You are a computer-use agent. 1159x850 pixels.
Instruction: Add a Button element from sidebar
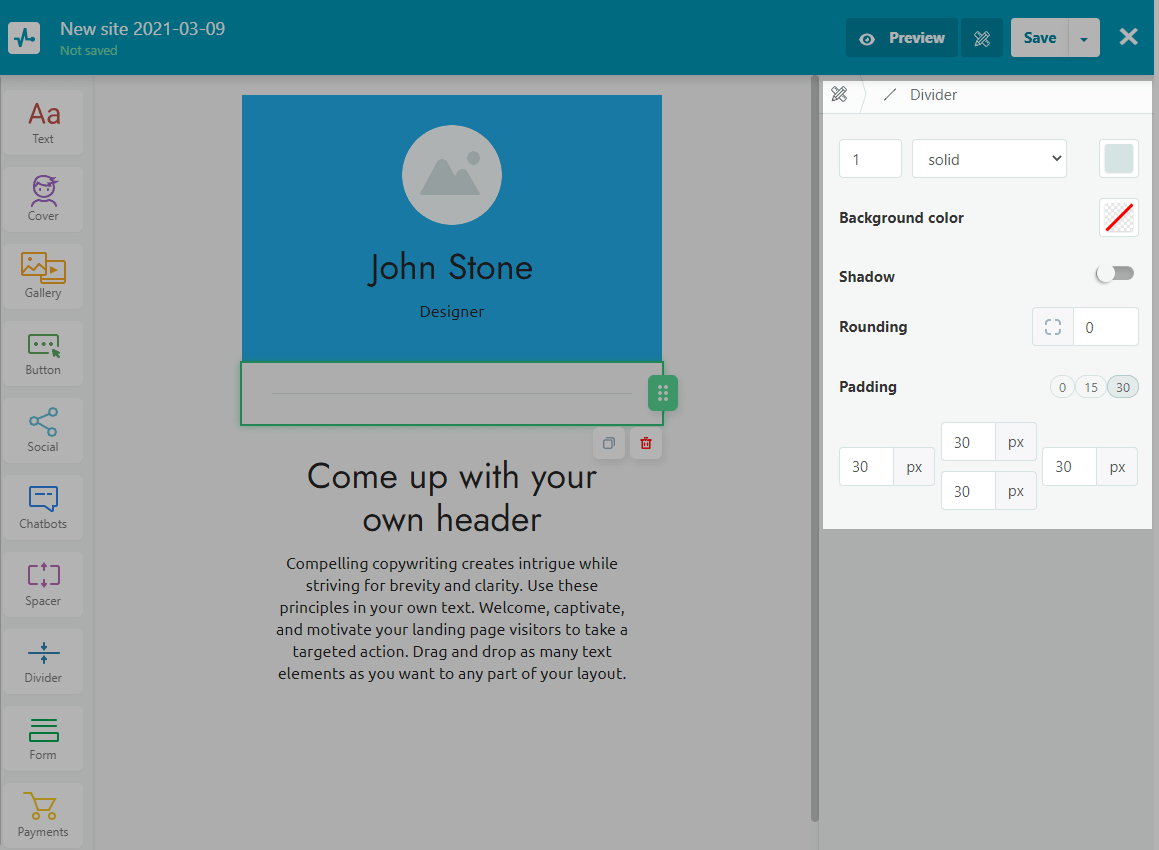[x=43, y=353]
